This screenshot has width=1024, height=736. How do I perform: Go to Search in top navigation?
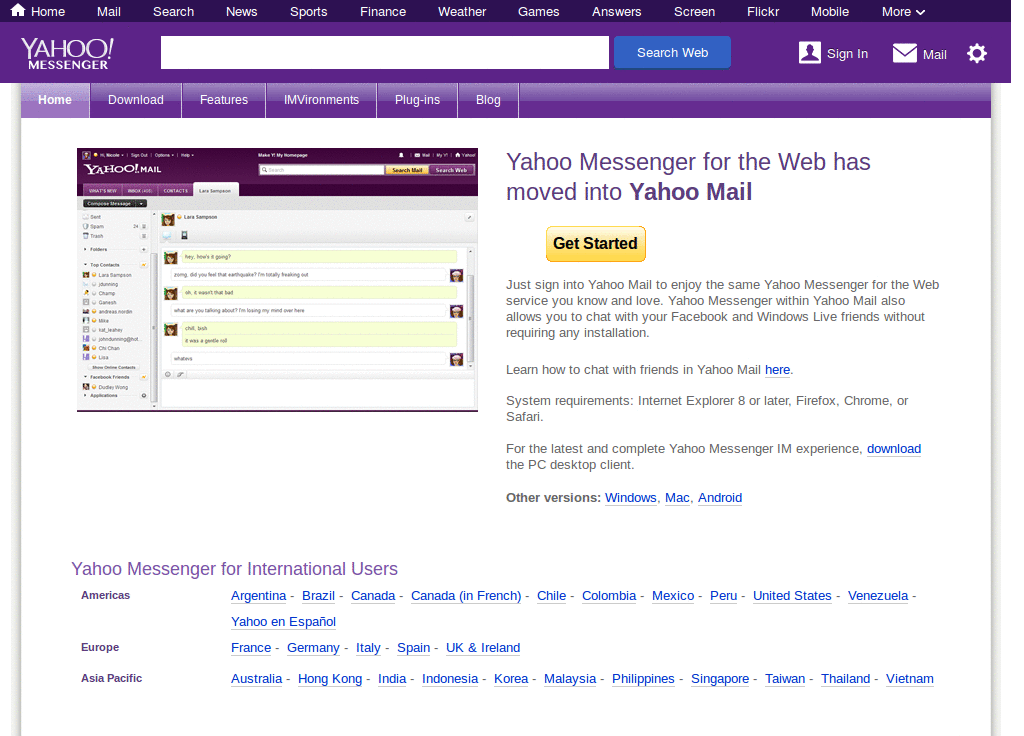[173, 12]
